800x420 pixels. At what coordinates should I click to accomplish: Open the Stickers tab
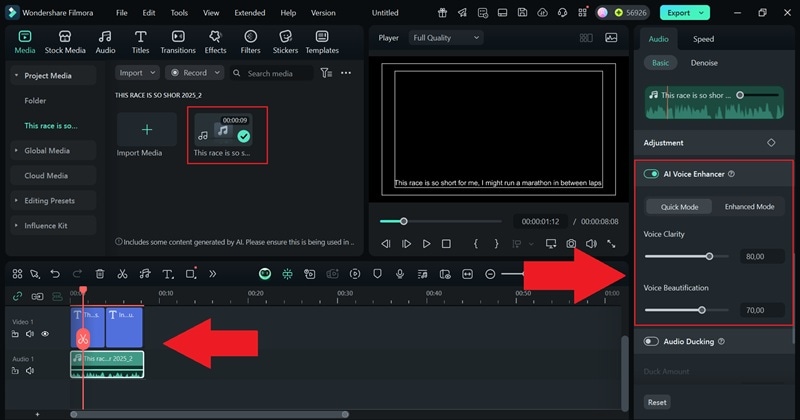(285, 42)
